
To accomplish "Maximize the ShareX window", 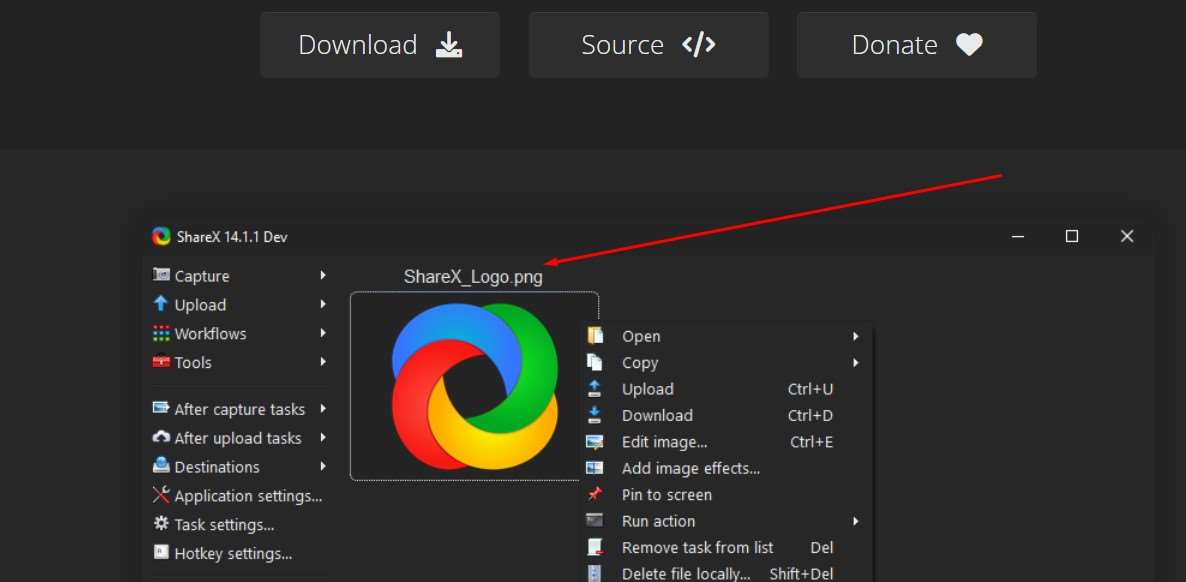I will click(1072, 236).
